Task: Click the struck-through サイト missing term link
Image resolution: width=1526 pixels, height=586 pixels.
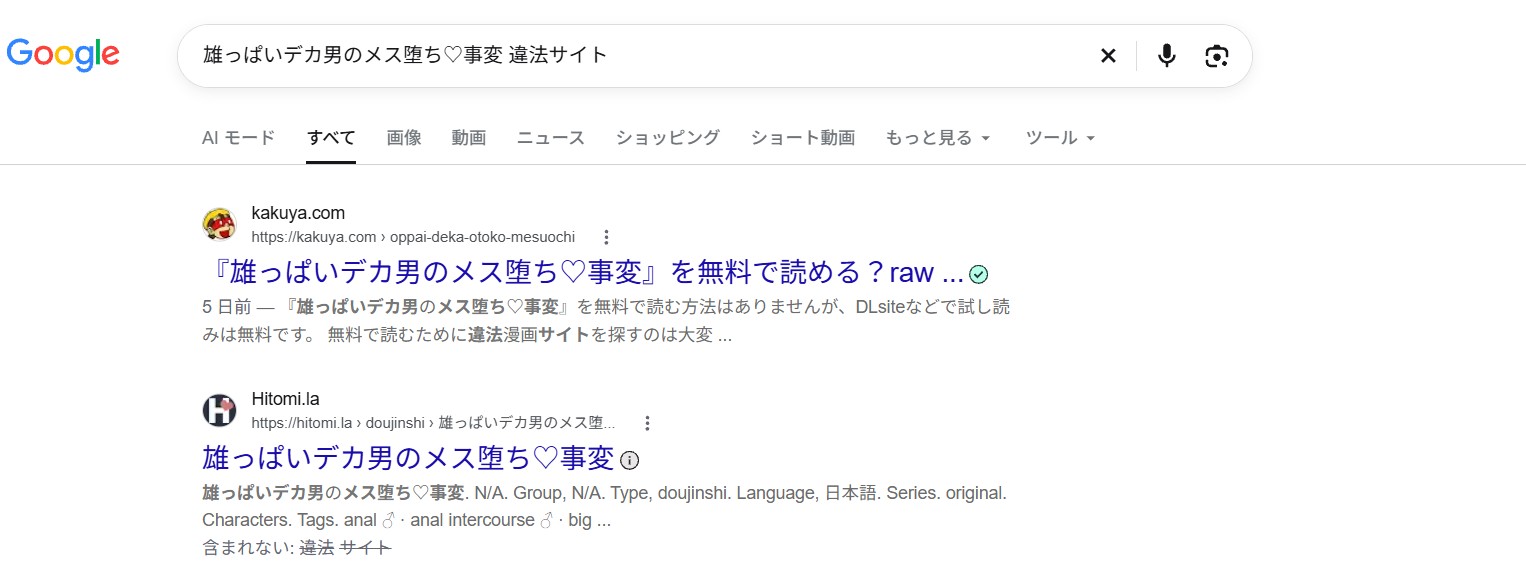Action: [365, 547]
